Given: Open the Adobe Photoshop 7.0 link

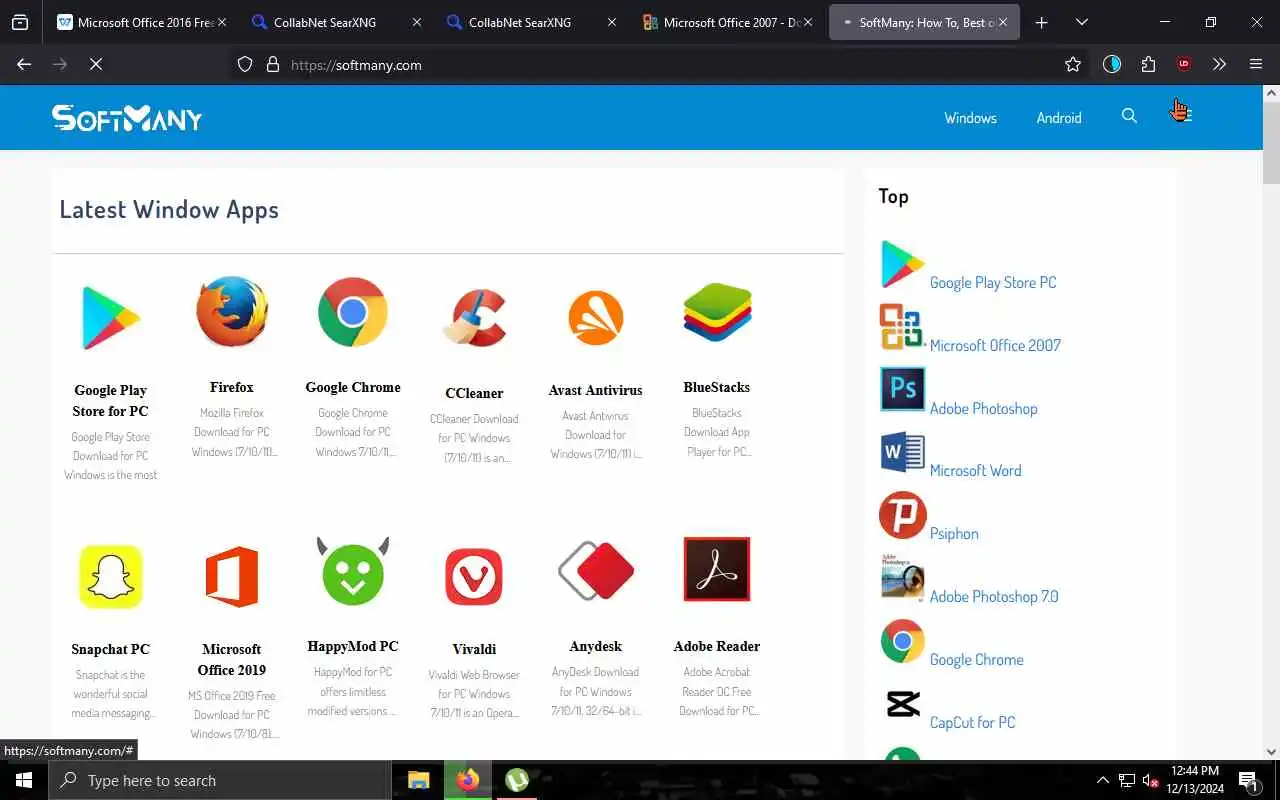Looking at the screenshot, I should tap(994, 596).
